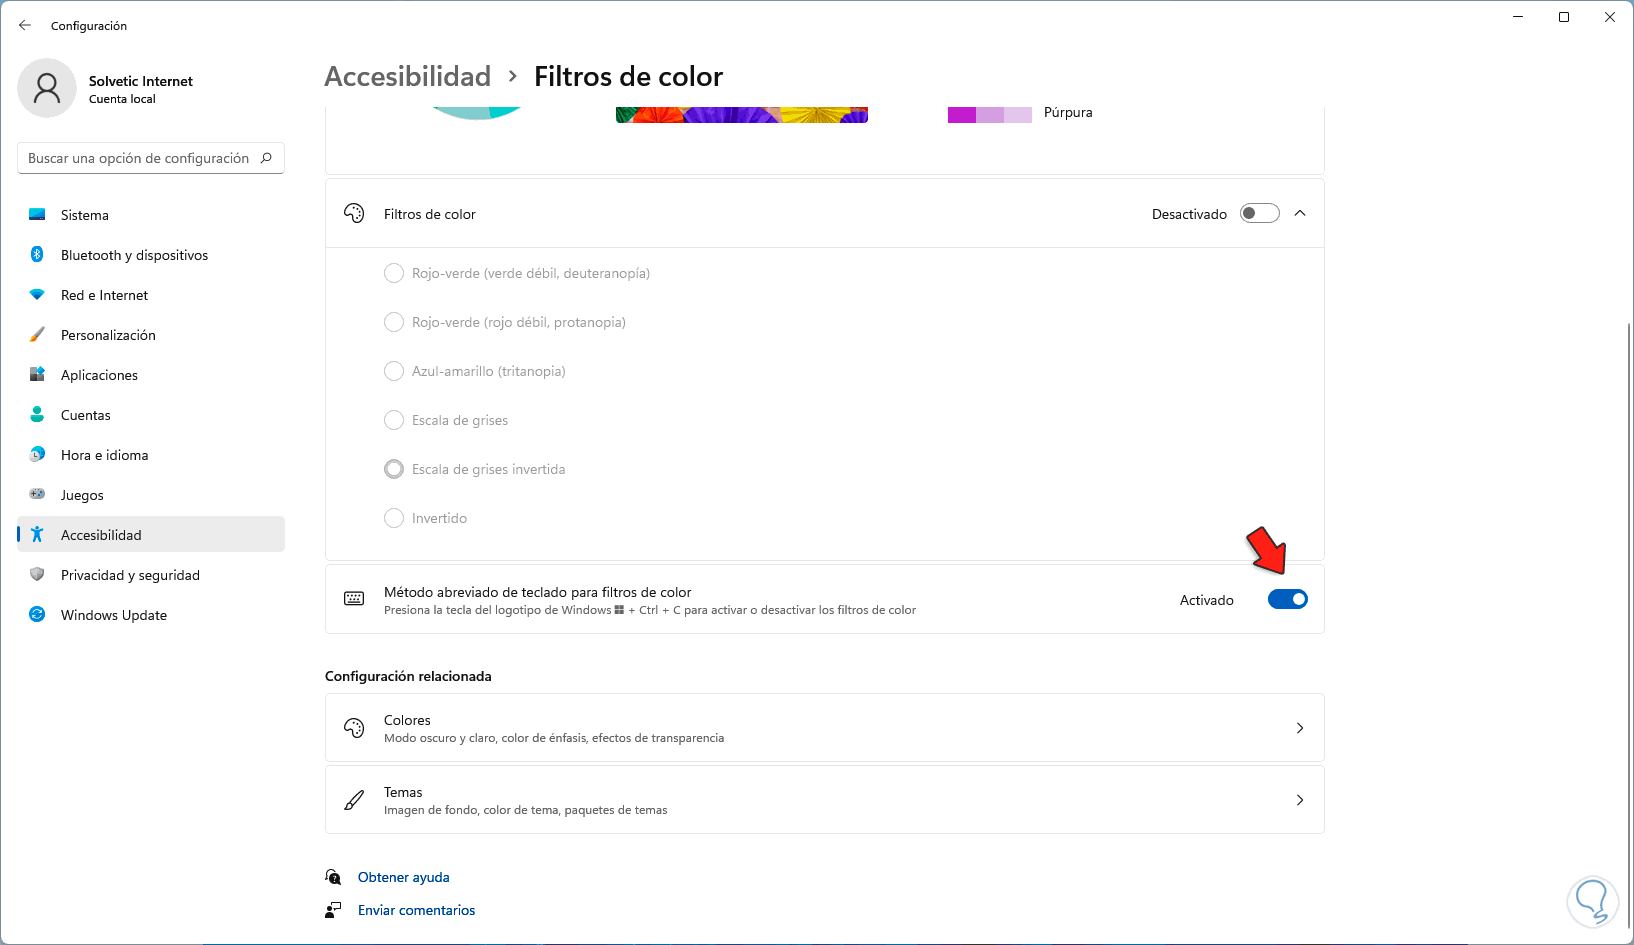Click the back arrow icon
This screenshot has height=945, width=1634.
pos(25,25)
